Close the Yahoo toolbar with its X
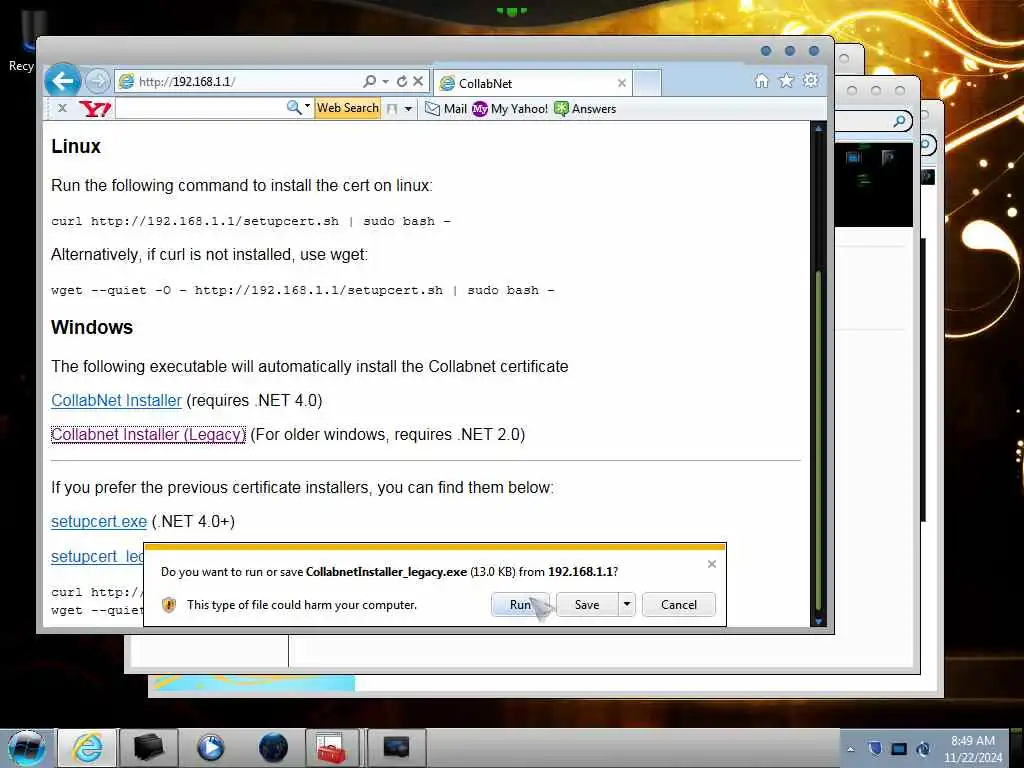The width and height of the screenshot is (1024, 768). (x=63, y=108)
